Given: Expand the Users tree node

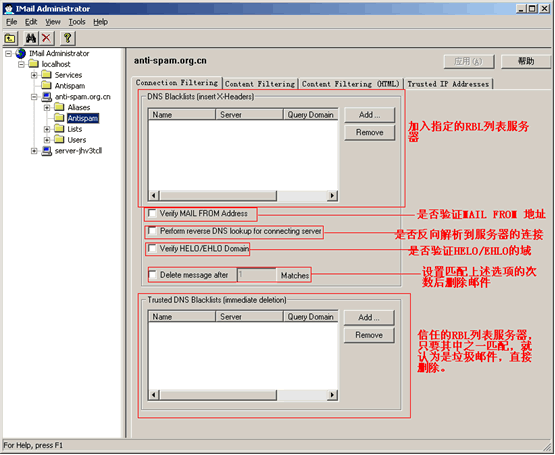Looking at the screenshot, I should pyautogui.click(x=47, y=140).
